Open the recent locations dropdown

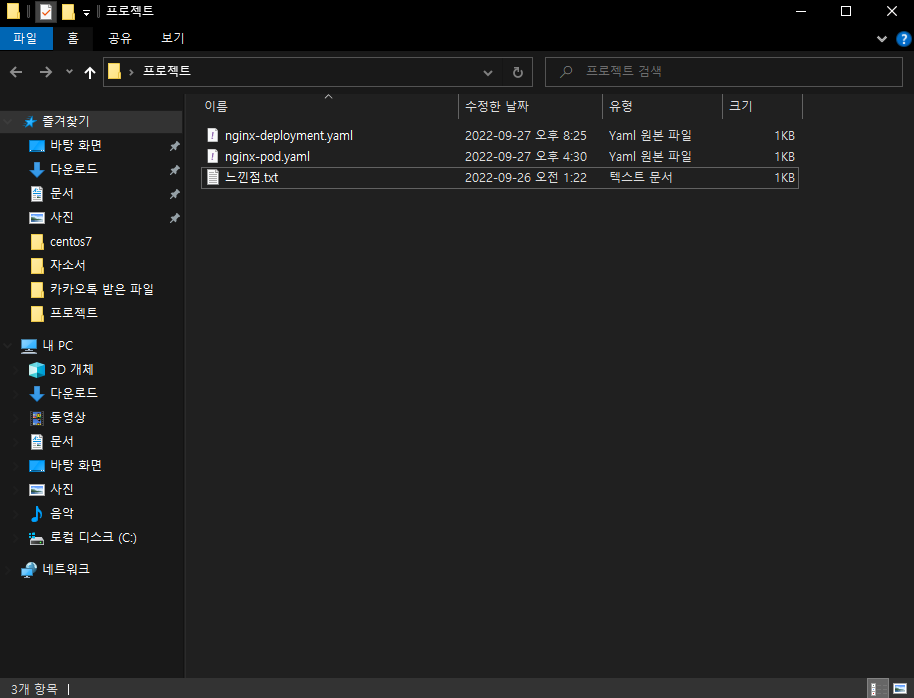69,72
